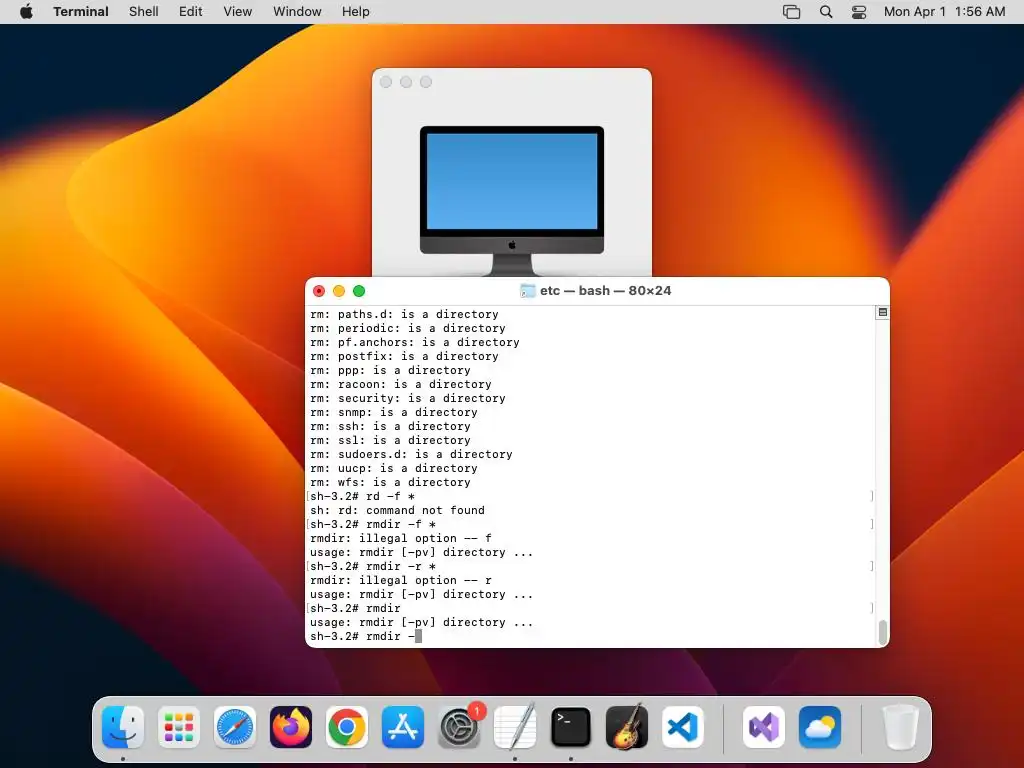Click the split pane icon in Terminal window
The height and width of the screenshot is (768, 1024).
(x=882, y=313)
